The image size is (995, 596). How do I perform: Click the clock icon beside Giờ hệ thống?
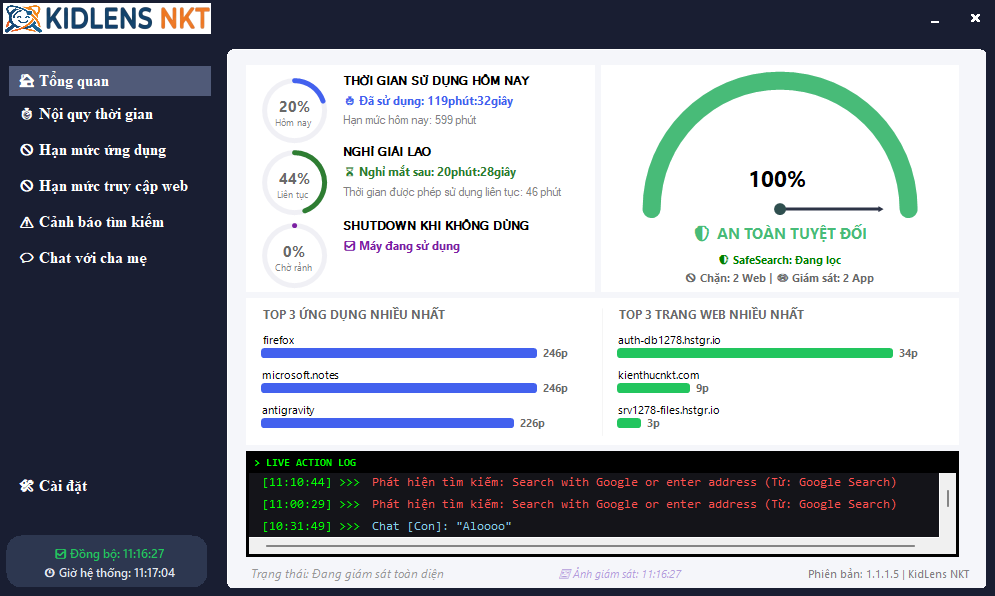pos(49,573)
